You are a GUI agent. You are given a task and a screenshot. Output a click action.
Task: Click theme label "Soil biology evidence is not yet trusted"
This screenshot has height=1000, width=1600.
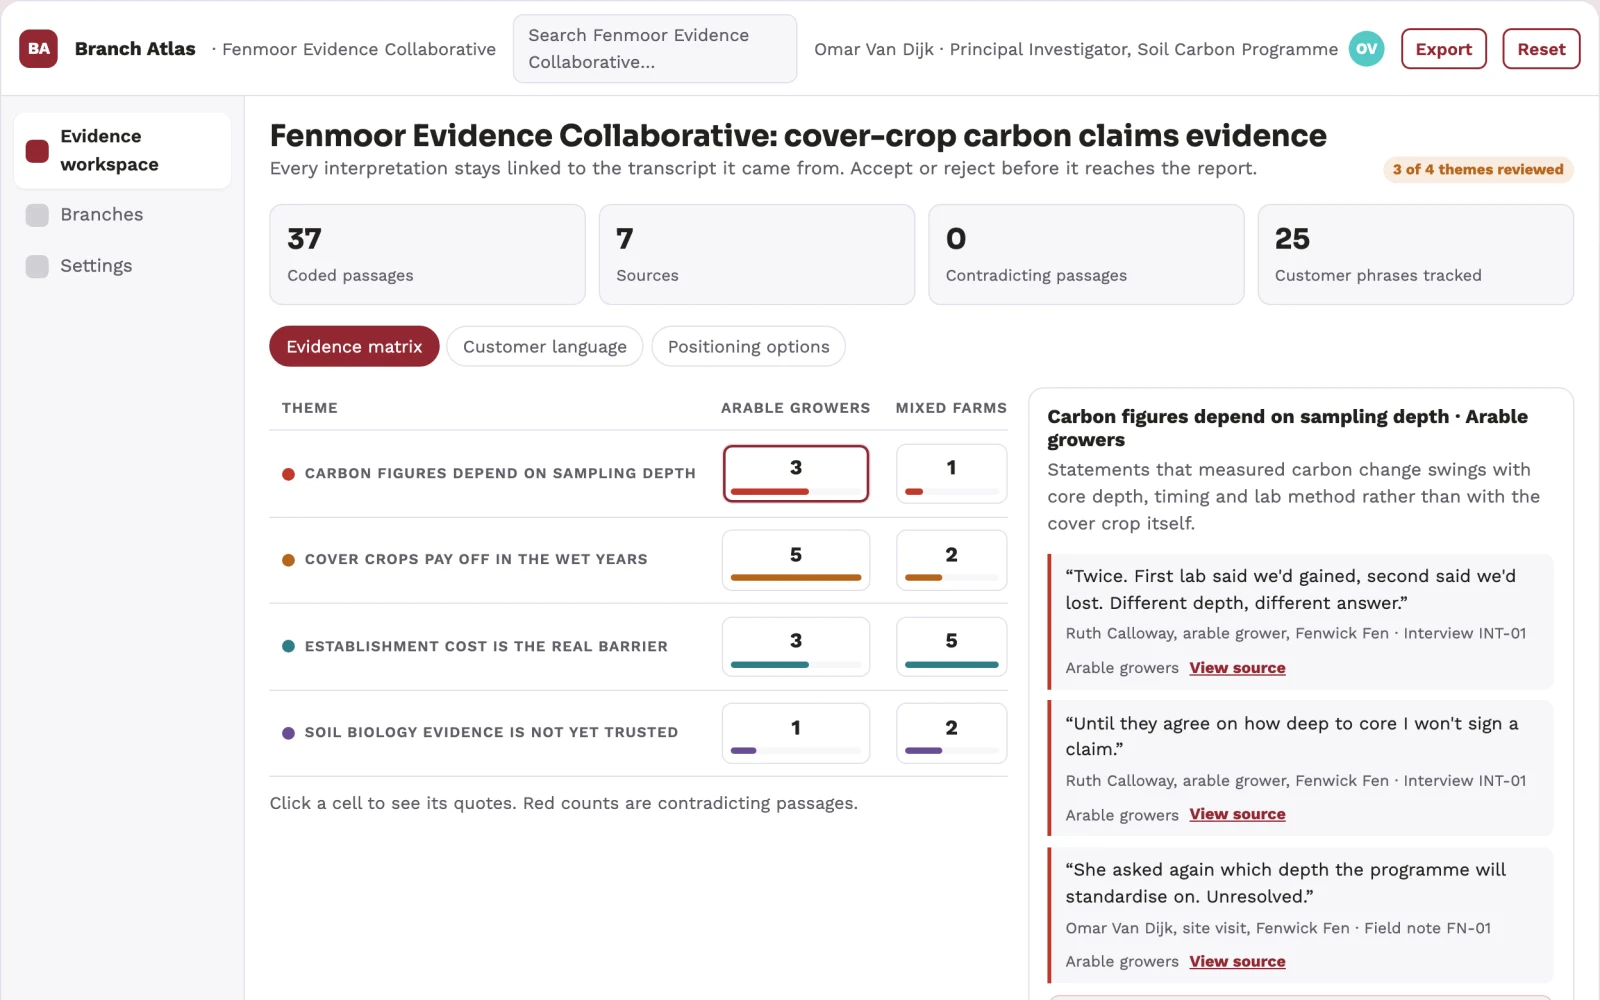coord(491,733)
